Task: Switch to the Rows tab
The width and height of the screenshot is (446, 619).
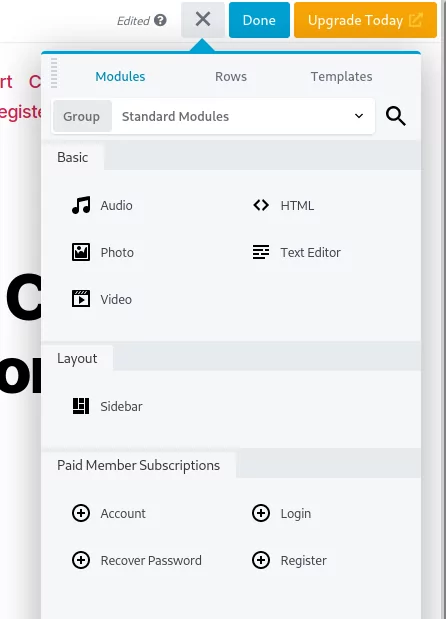Action: click(231, 77)
